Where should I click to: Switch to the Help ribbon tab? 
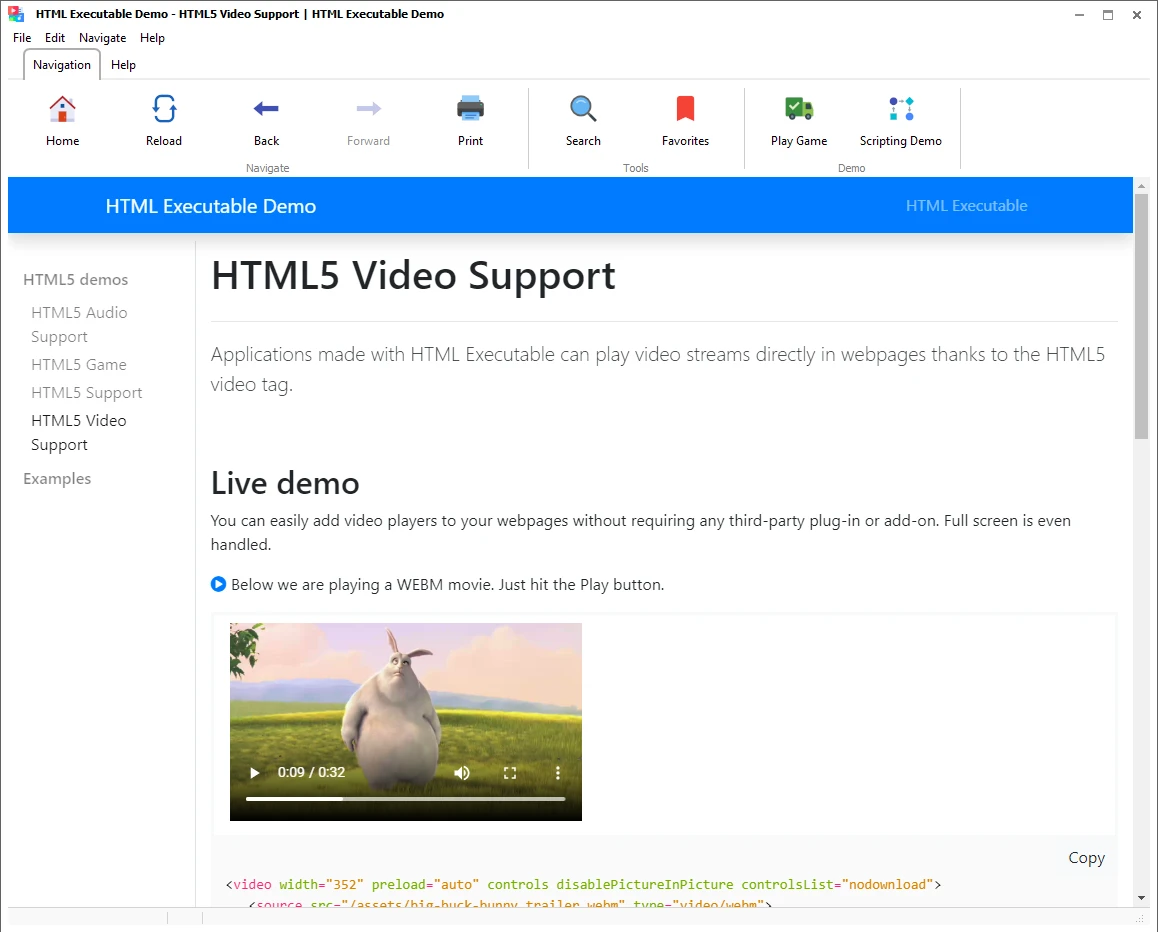(x=123, y=65)
